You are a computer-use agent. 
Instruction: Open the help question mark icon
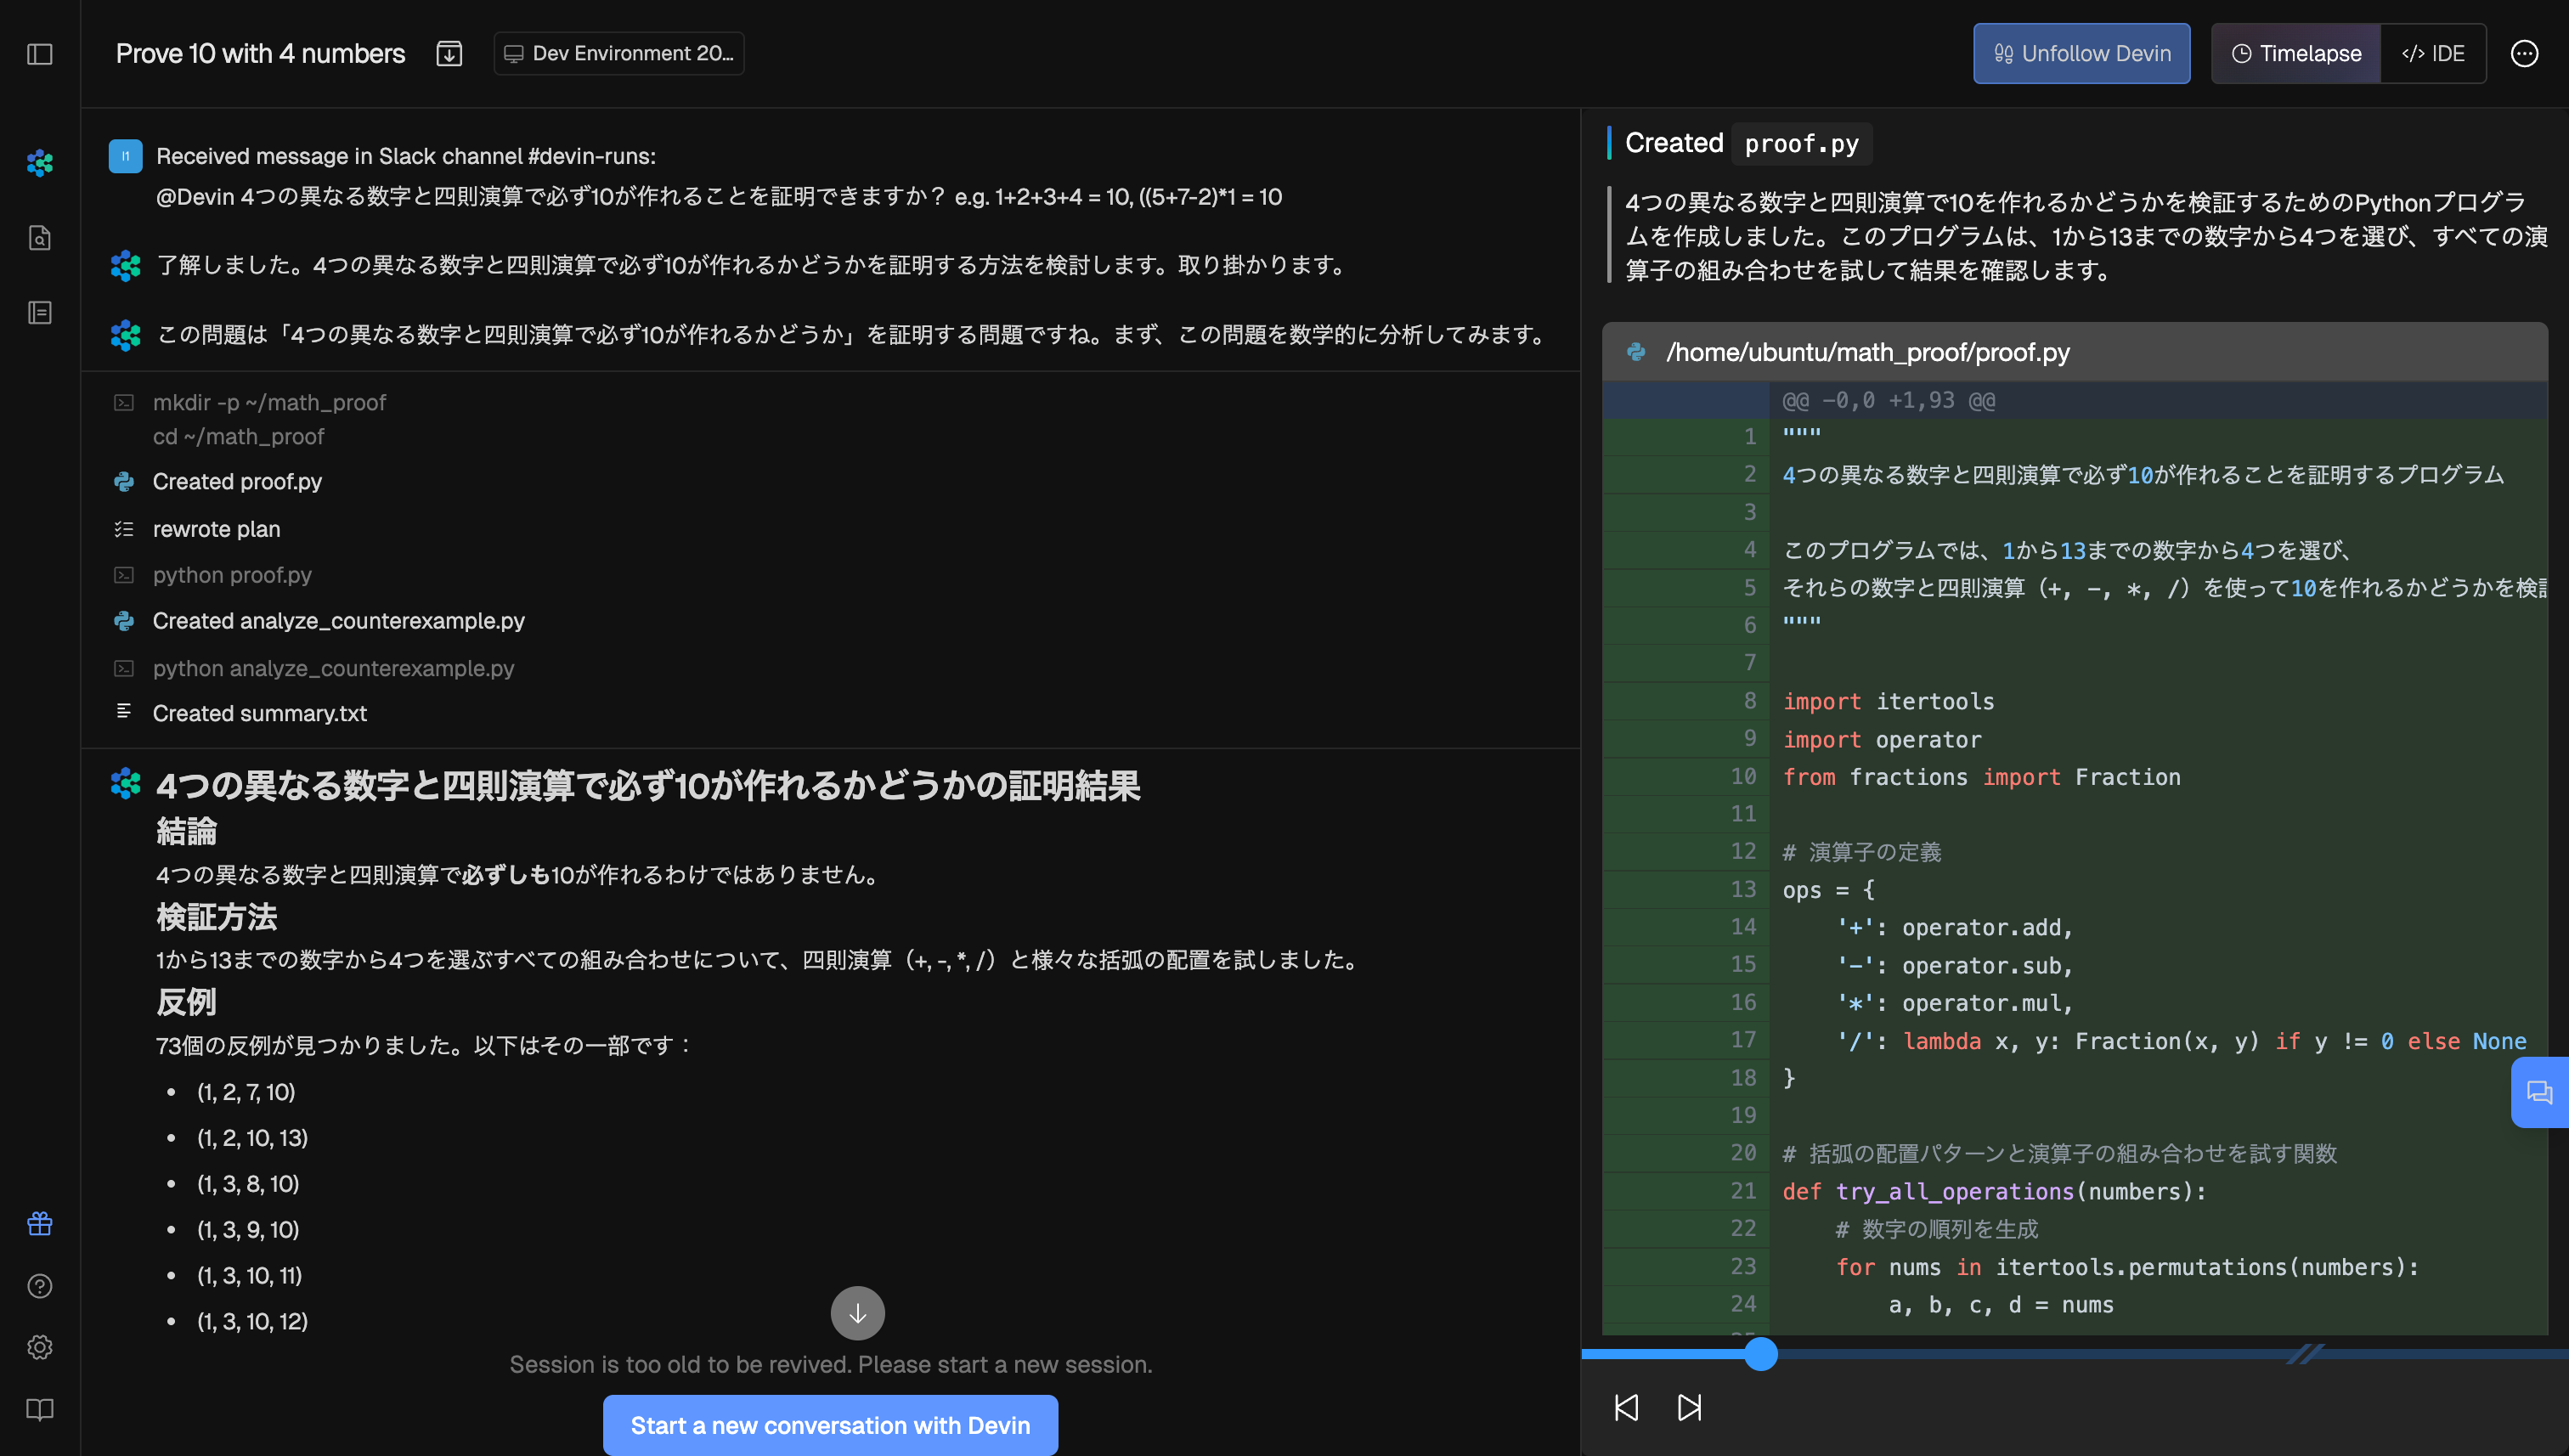click(40, 1286)
